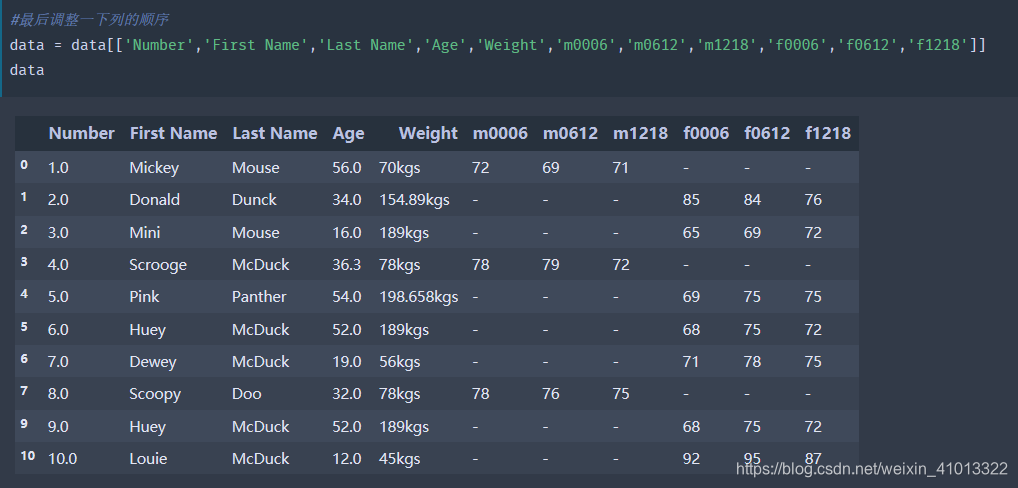Select the Mini first name cell
The image size is (1018, 488).
[x=145, y=232]
